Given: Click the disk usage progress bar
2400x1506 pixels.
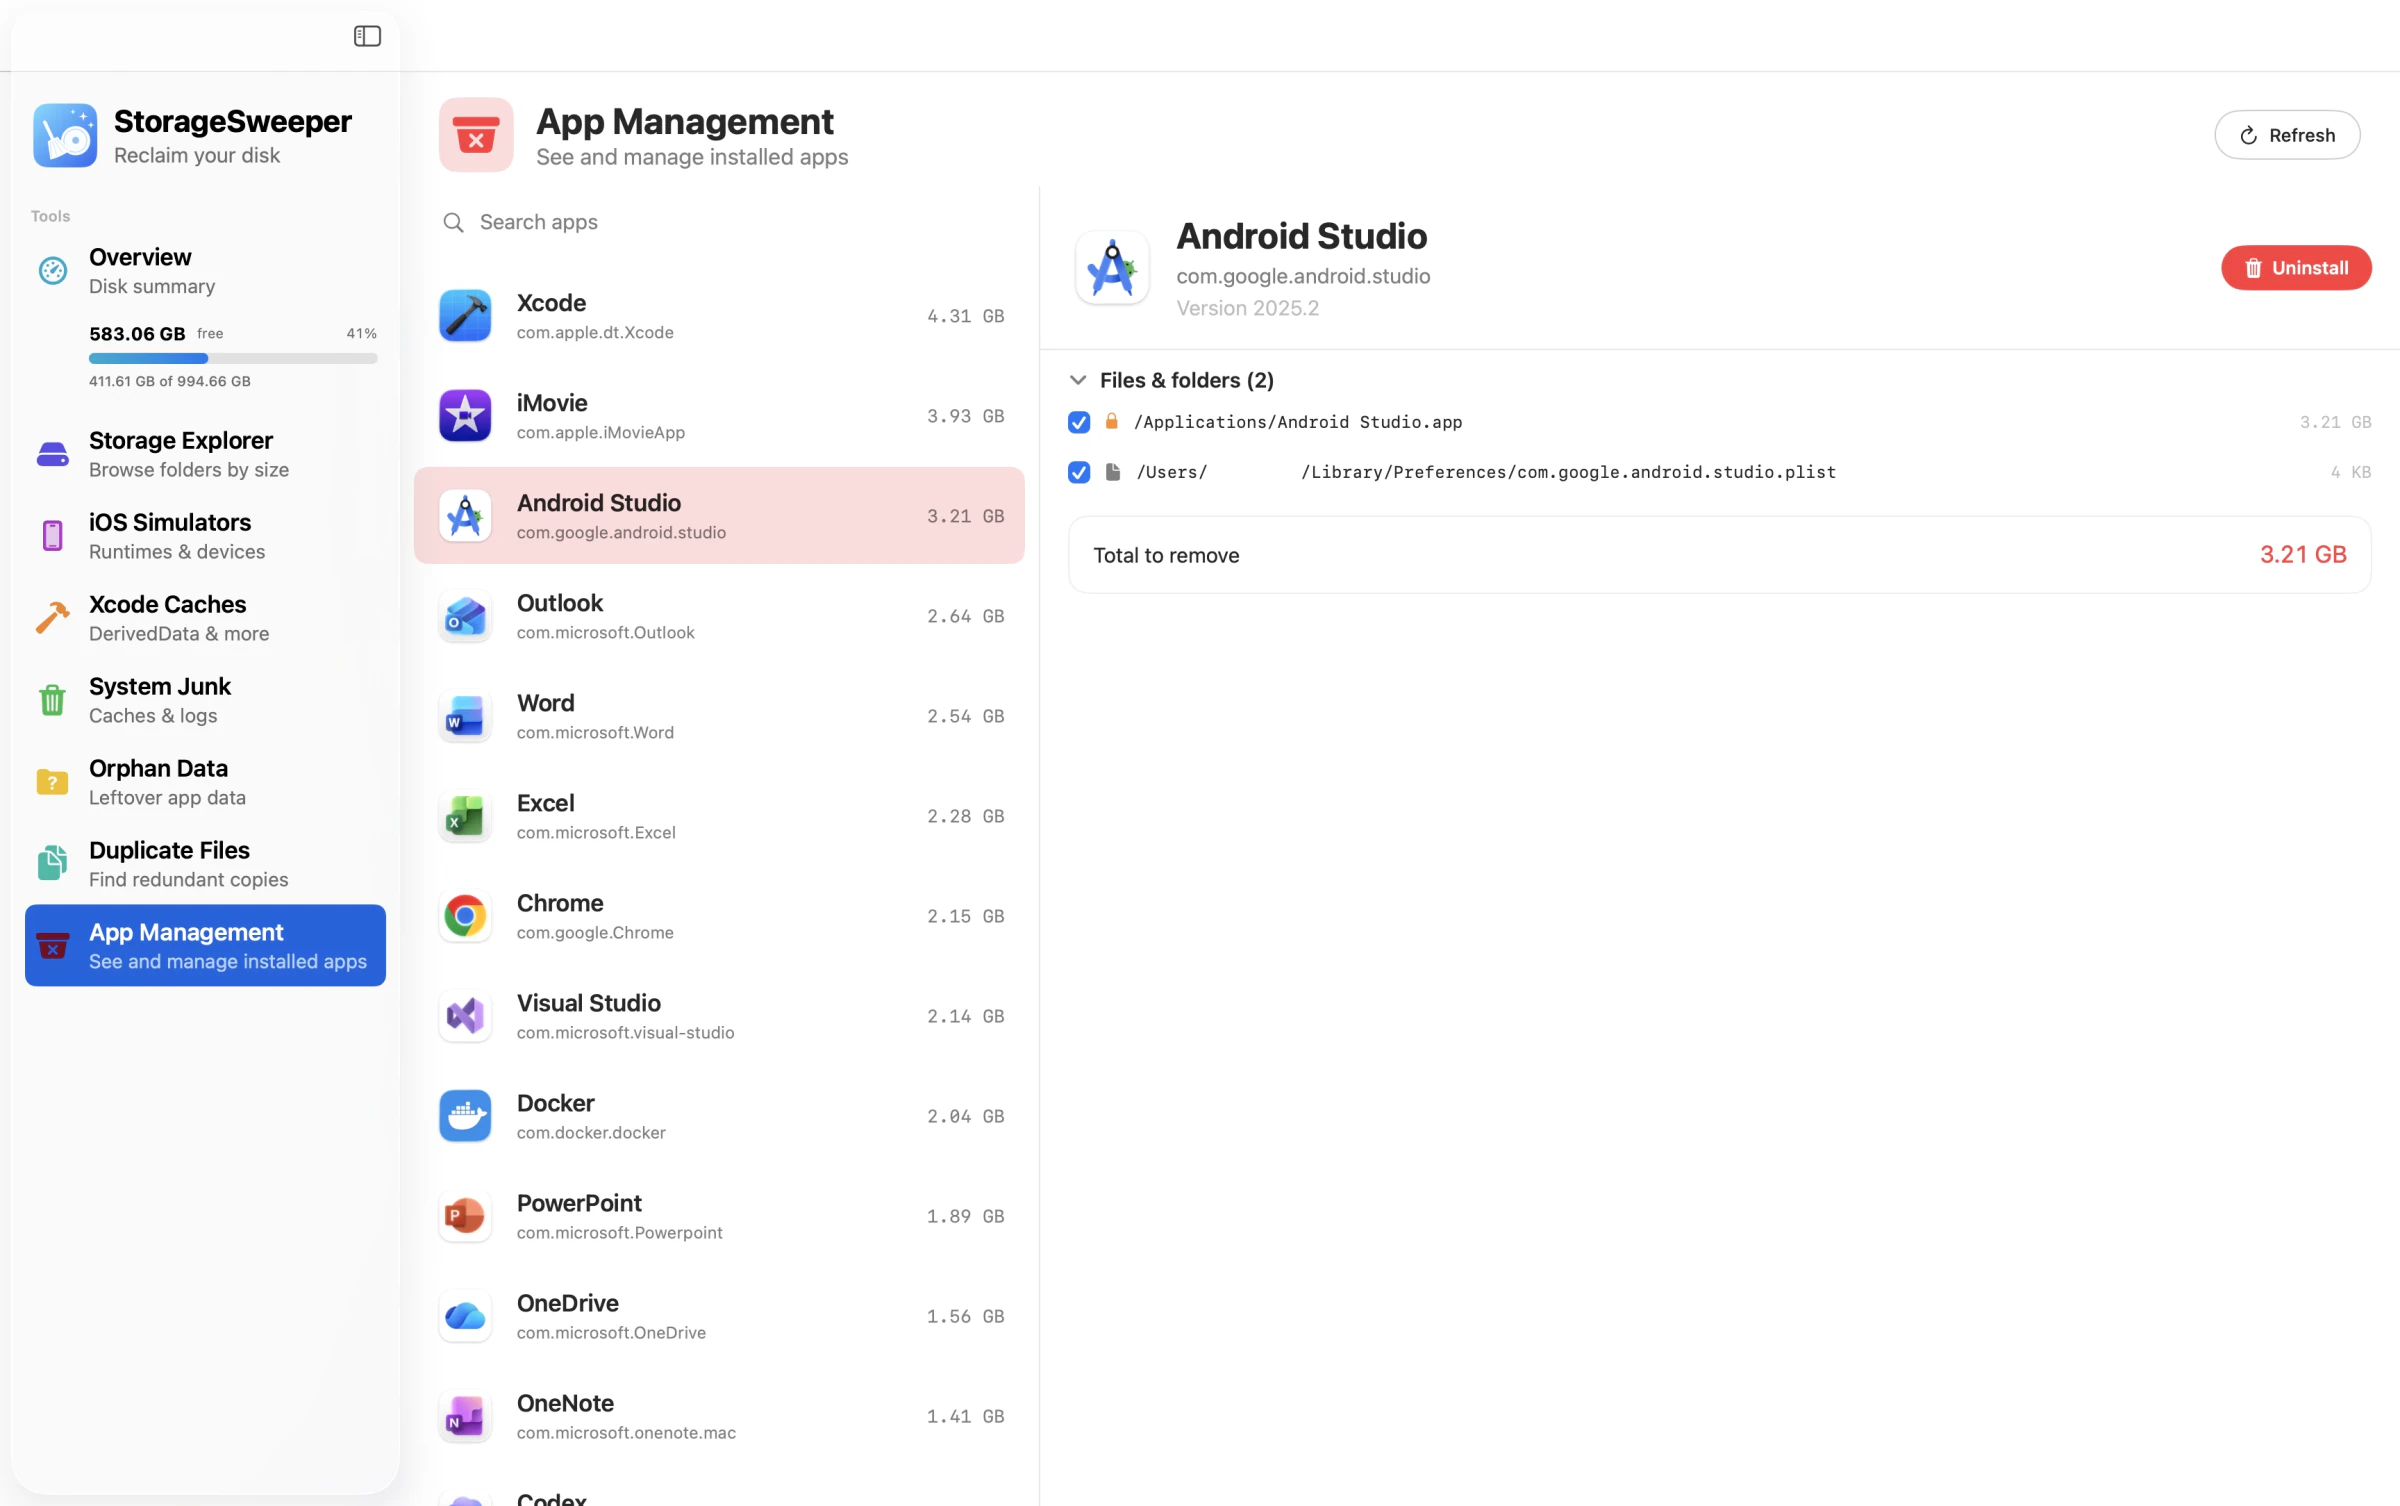Looking at the screenshot, I should [233, 358].
